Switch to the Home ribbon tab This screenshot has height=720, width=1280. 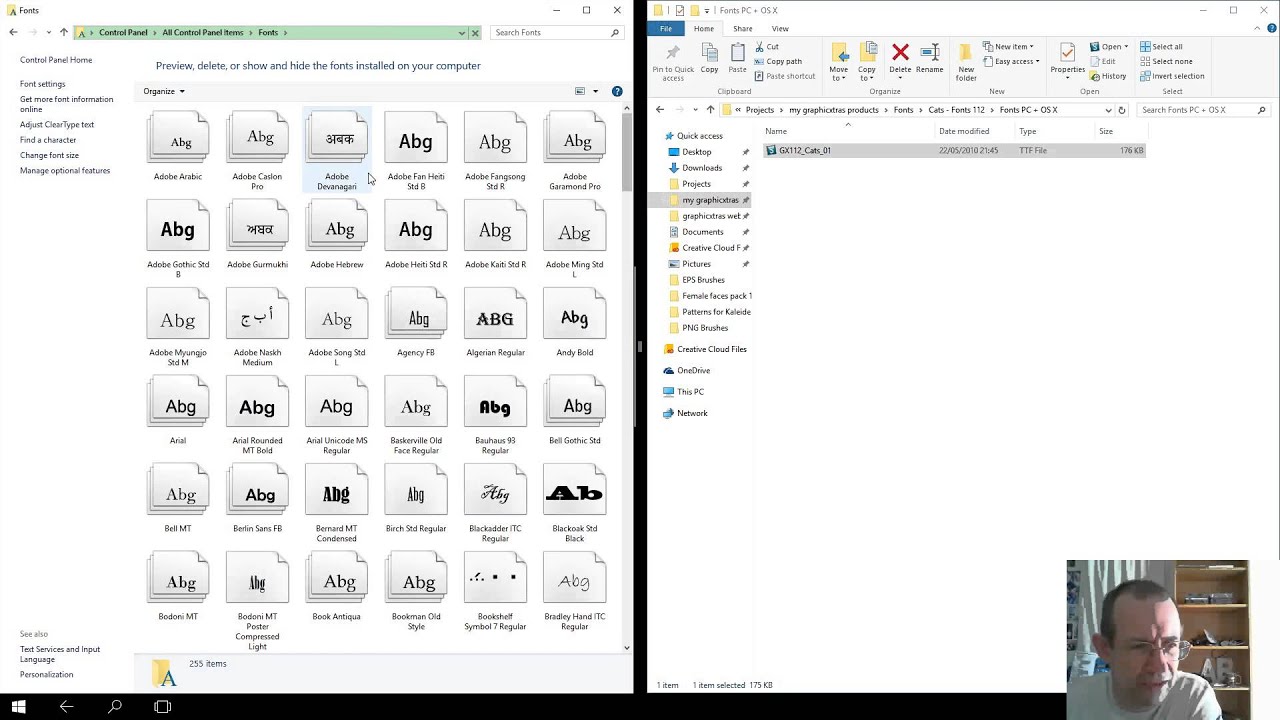[x=704, y=28]
